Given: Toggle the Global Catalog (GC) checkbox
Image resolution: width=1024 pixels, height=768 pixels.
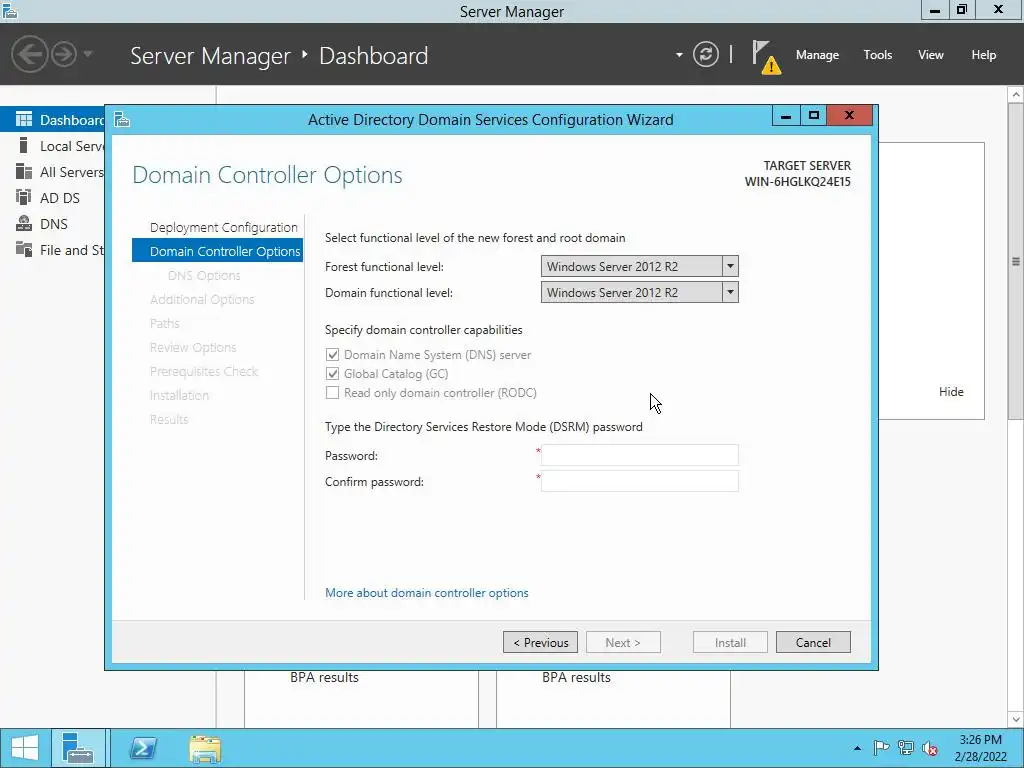Looking at the screenshot, I should point(332,374).
